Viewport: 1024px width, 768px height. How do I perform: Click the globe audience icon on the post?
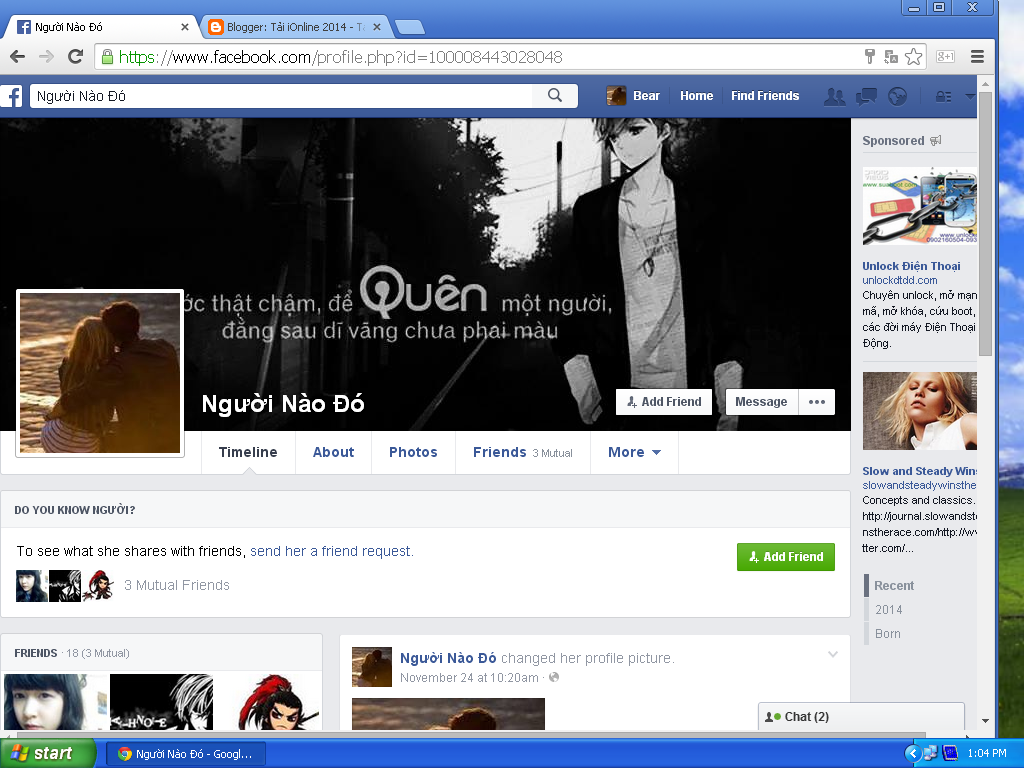554,677
